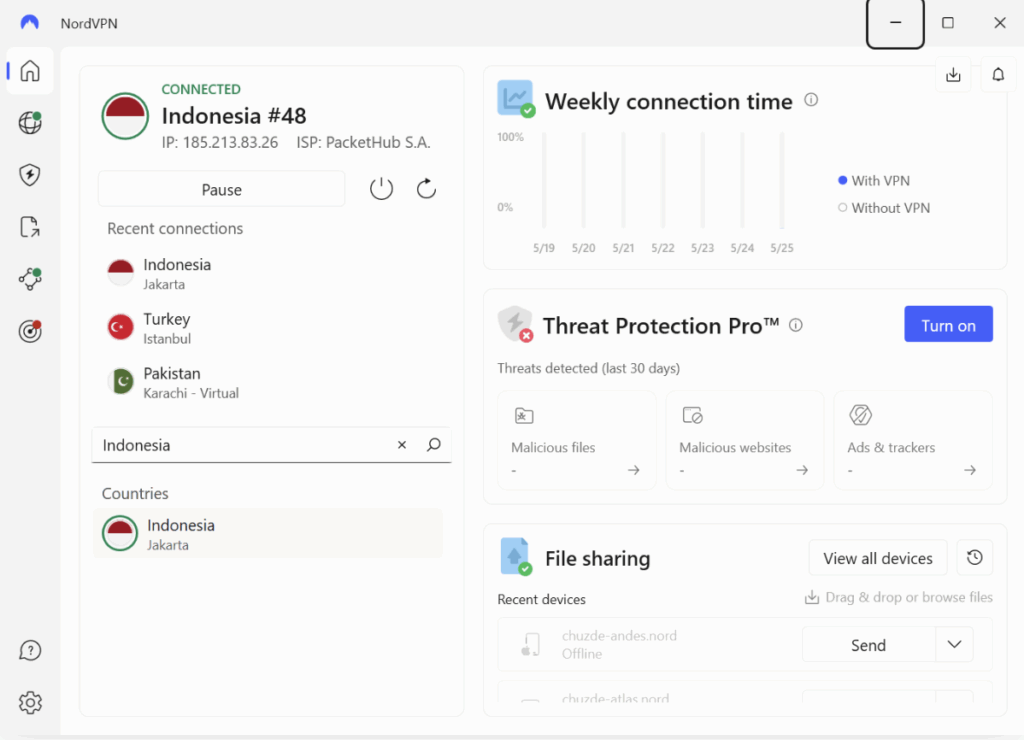This screenshot has width=1024, height=740.
Task: Show Weekly connection time info
Action: pyautogui.click(x=811, y=100)
